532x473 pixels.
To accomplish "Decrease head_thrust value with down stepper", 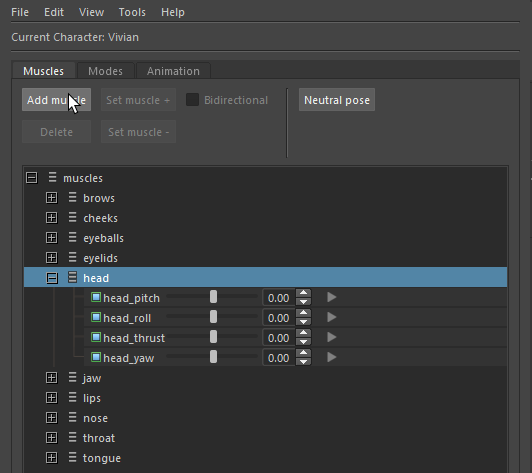I will pos(303,342).
